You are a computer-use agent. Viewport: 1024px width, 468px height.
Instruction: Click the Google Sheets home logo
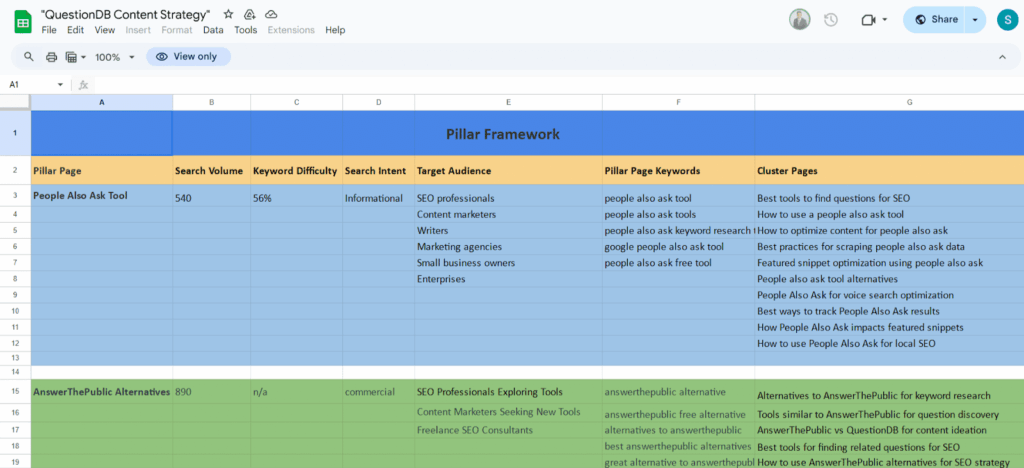tap(23, 22)
